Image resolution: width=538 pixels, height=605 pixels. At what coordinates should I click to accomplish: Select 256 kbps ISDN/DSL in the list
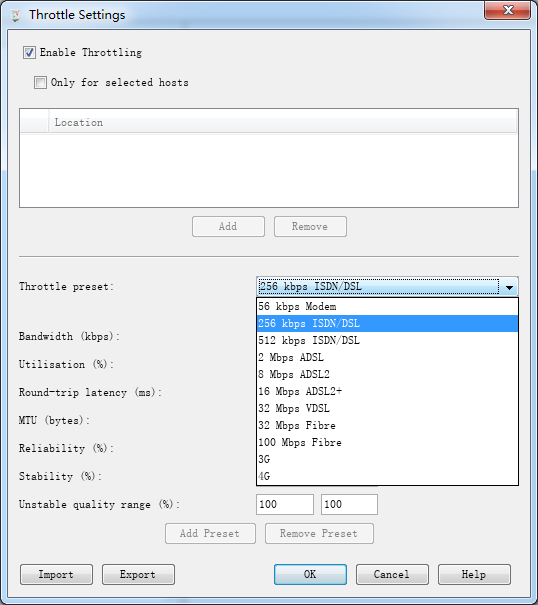point(387,323)
